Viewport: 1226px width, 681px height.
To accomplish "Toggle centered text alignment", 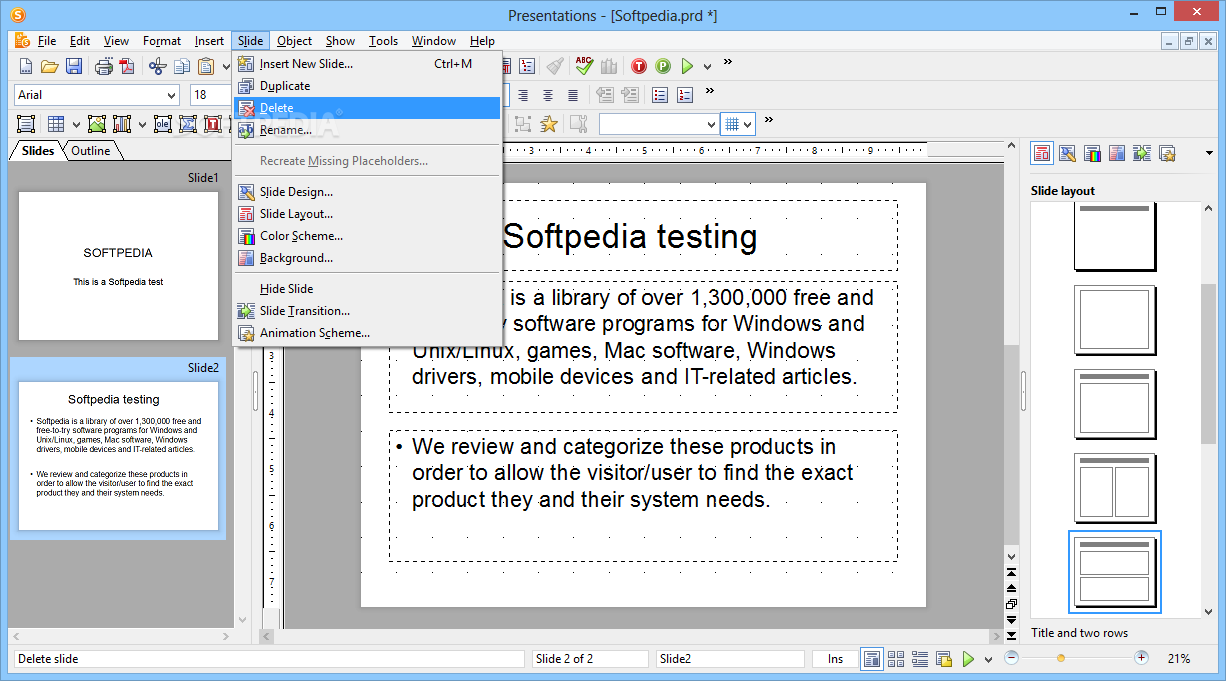I will click(548, 95).
